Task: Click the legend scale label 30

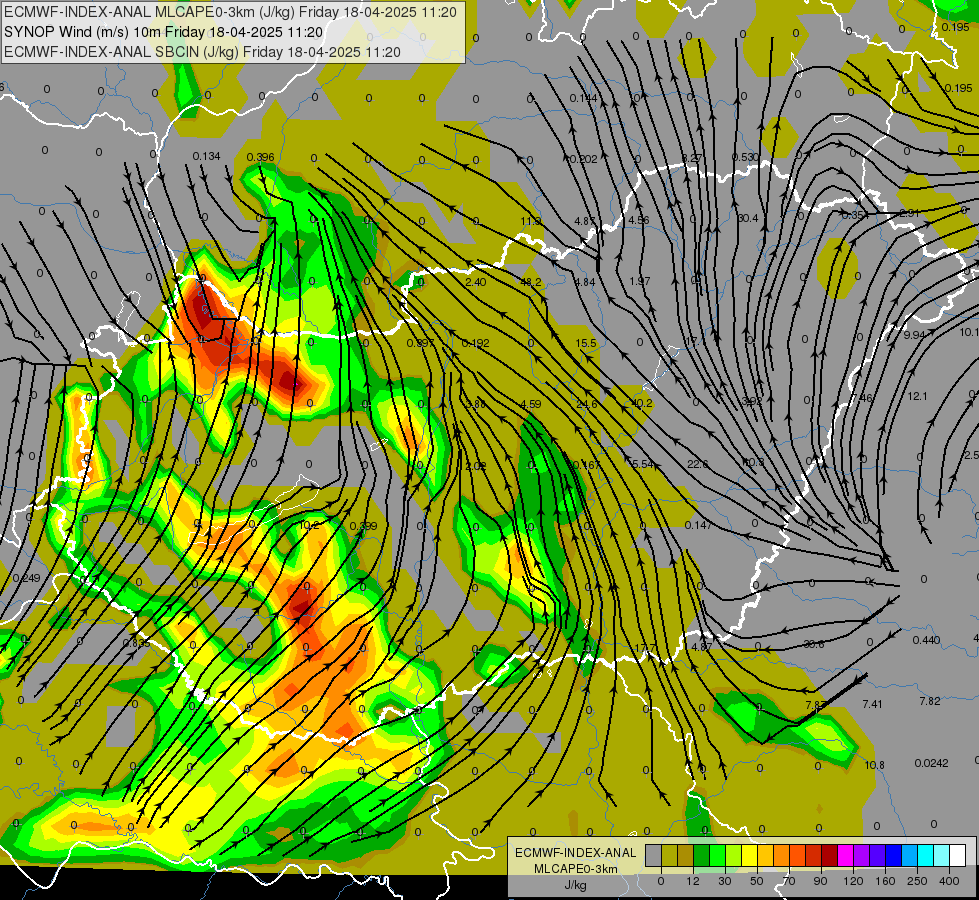Action: tap(725, 882)
